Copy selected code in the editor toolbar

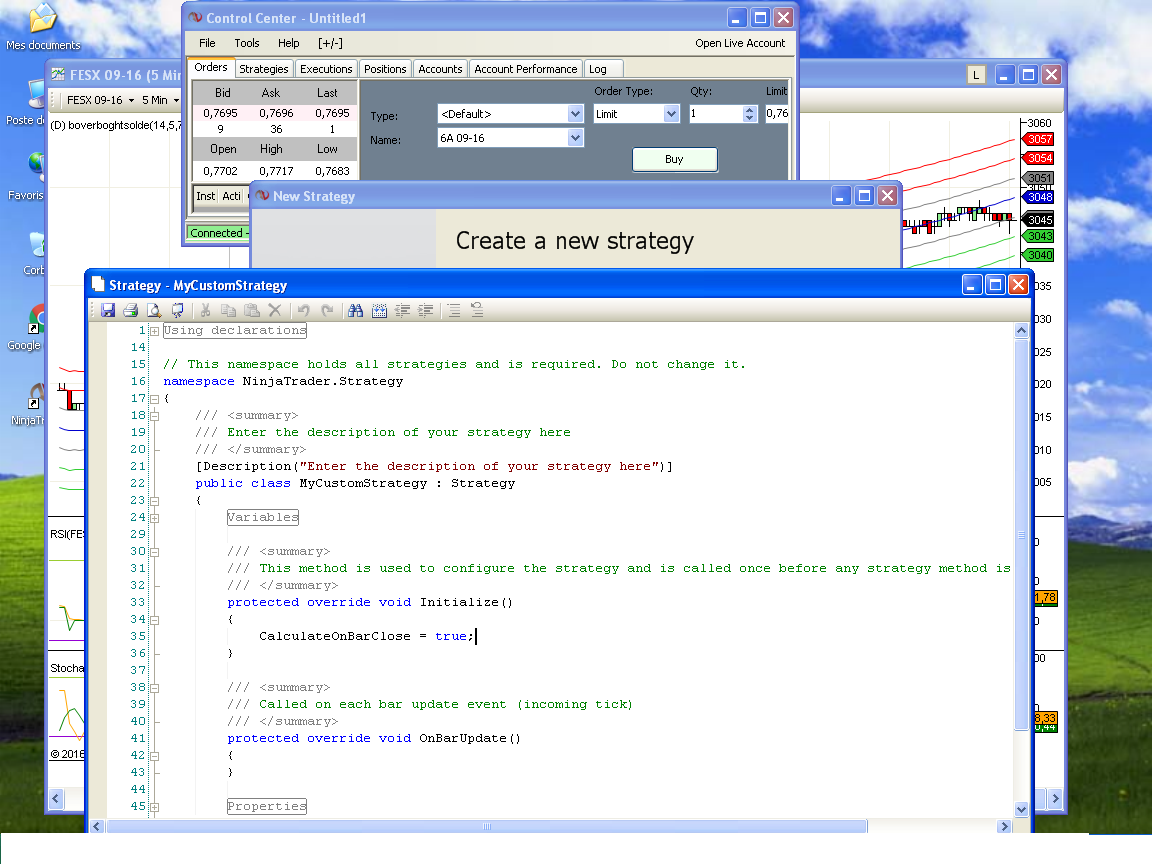pos(228,311)
